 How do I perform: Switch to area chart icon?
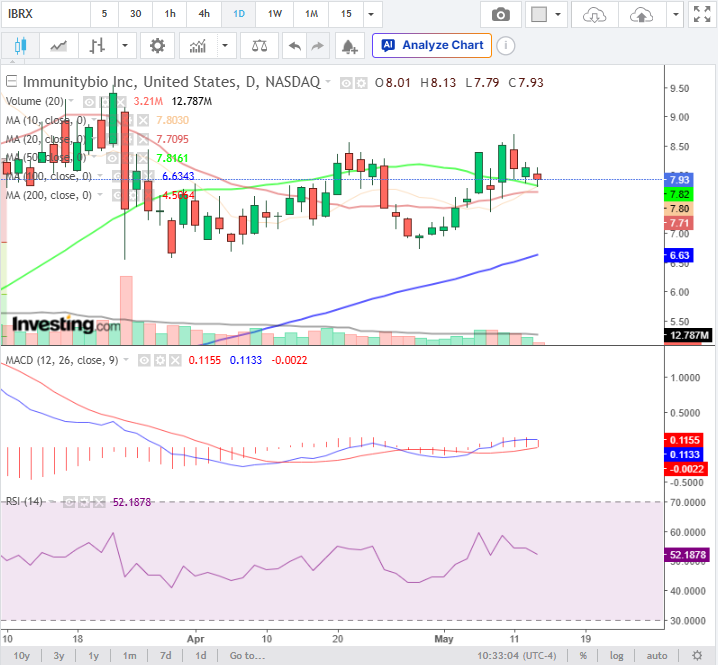pos(59,46)
